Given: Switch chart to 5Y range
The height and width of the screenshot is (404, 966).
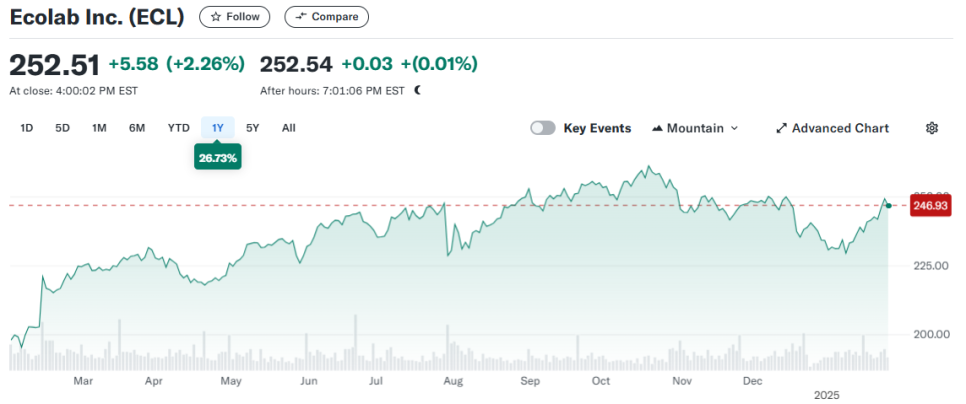Looking at the screenshot, I should (253, 128).
